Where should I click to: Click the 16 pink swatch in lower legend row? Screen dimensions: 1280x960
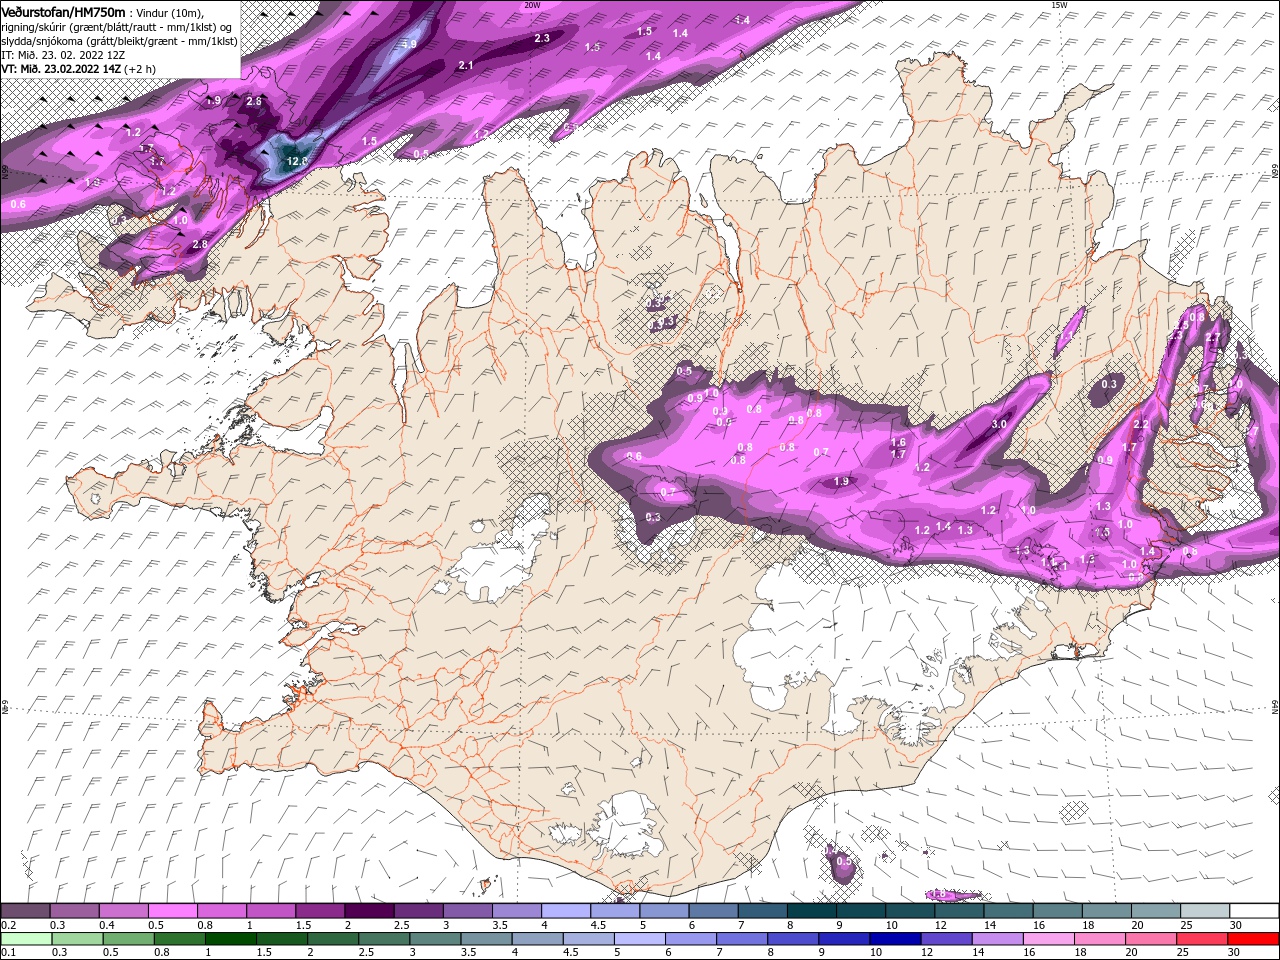[1048, 939]
